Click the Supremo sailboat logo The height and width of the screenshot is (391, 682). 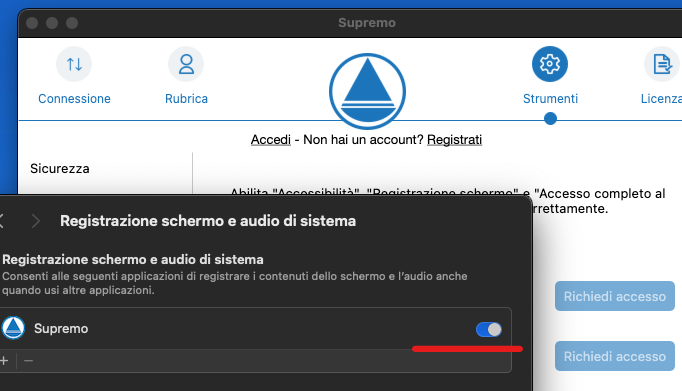pos(368,91)
